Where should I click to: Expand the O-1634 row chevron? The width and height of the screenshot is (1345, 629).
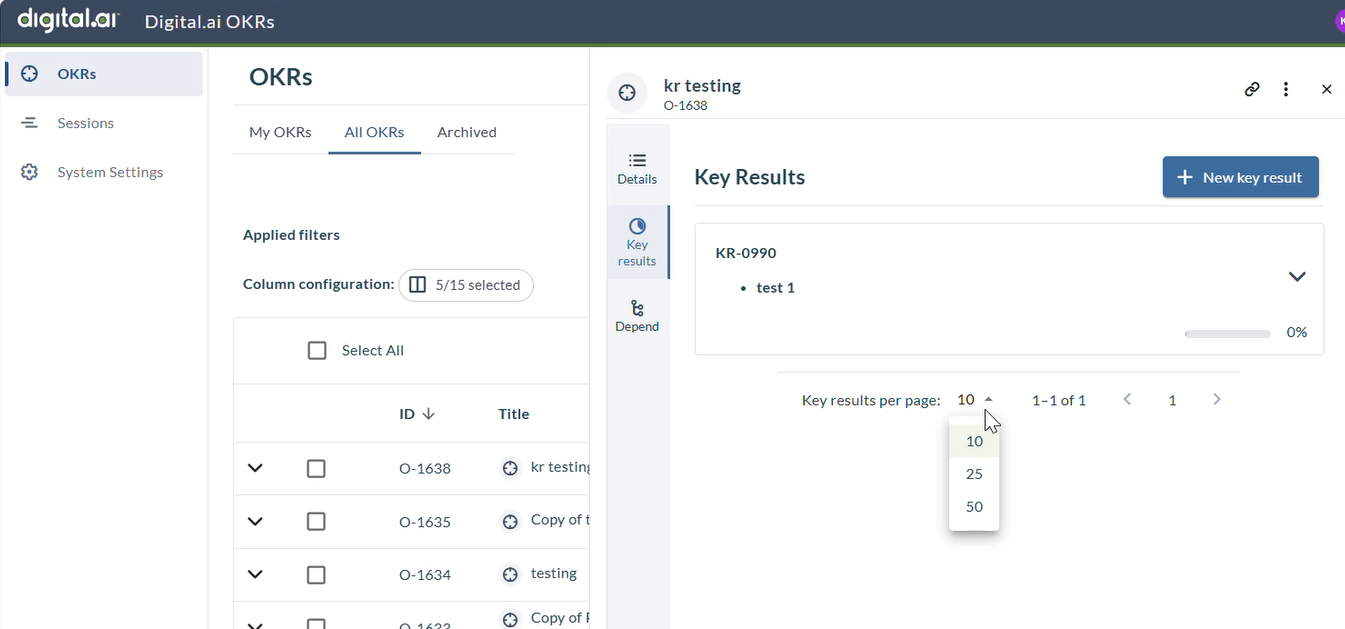click(255, 574)
